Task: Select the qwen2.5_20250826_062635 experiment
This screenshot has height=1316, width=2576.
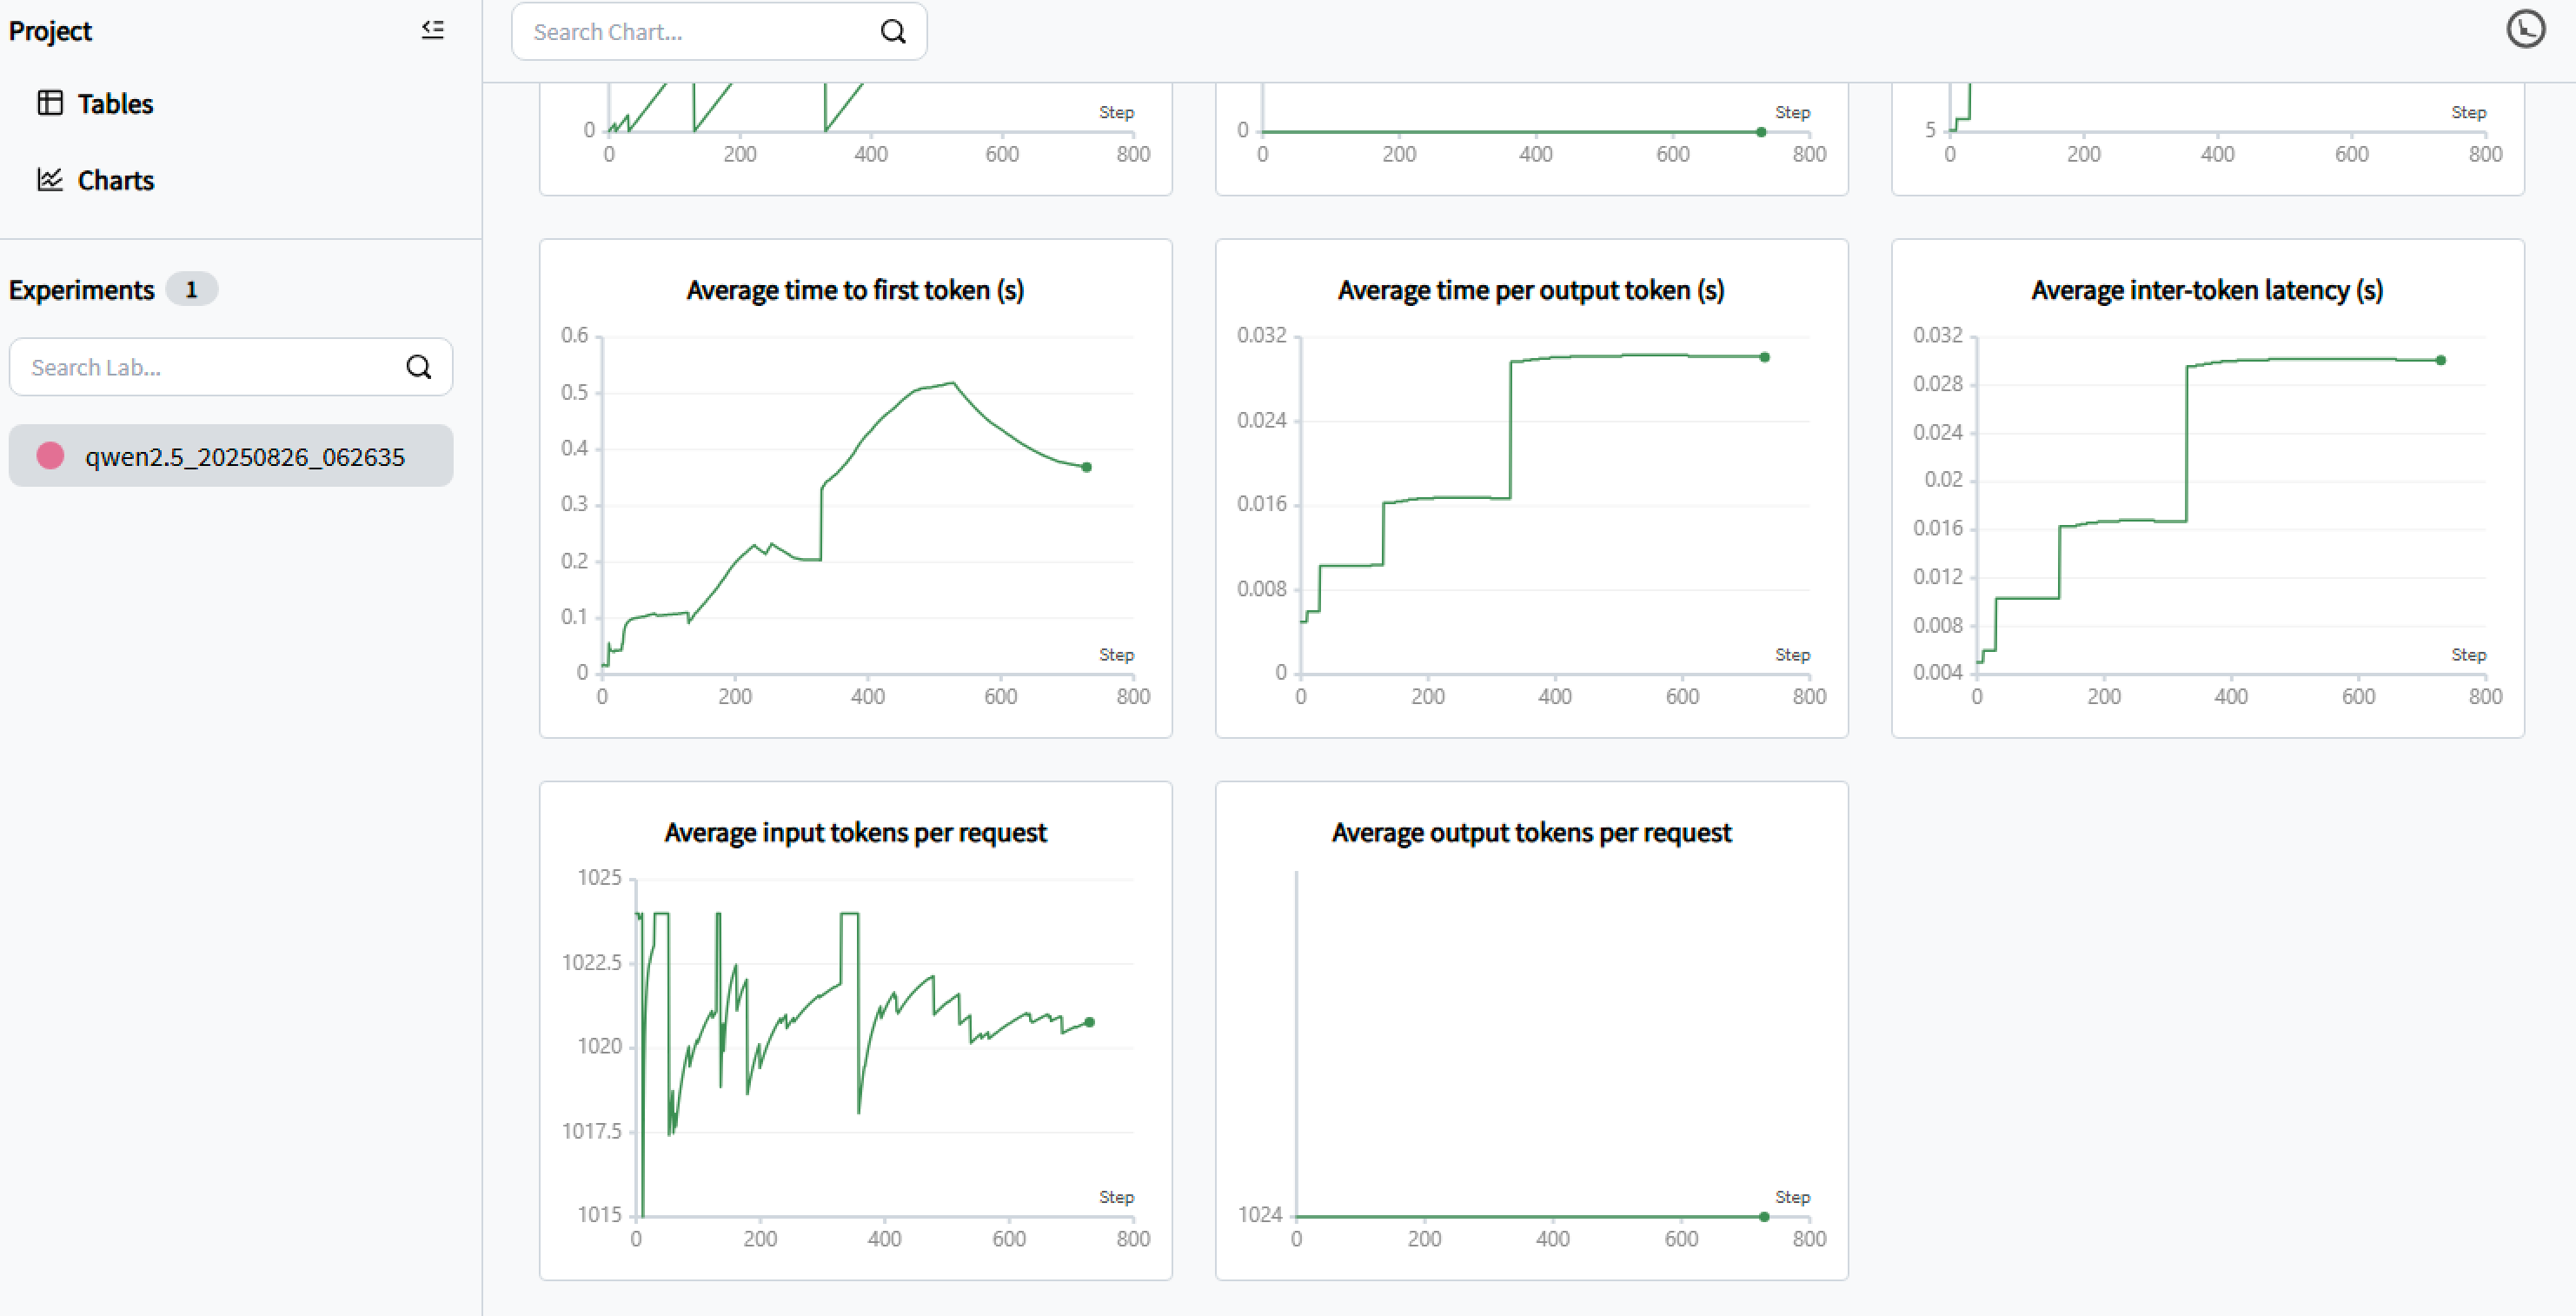Action: click(x=244, y=457)
